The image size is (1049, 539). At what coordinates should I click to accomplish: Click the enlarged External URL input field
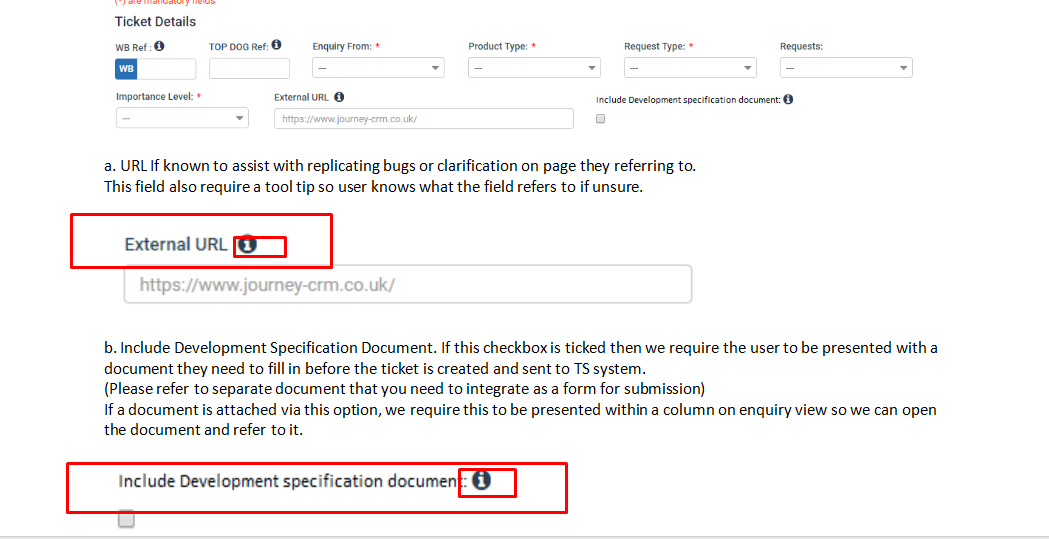[408, 285]
